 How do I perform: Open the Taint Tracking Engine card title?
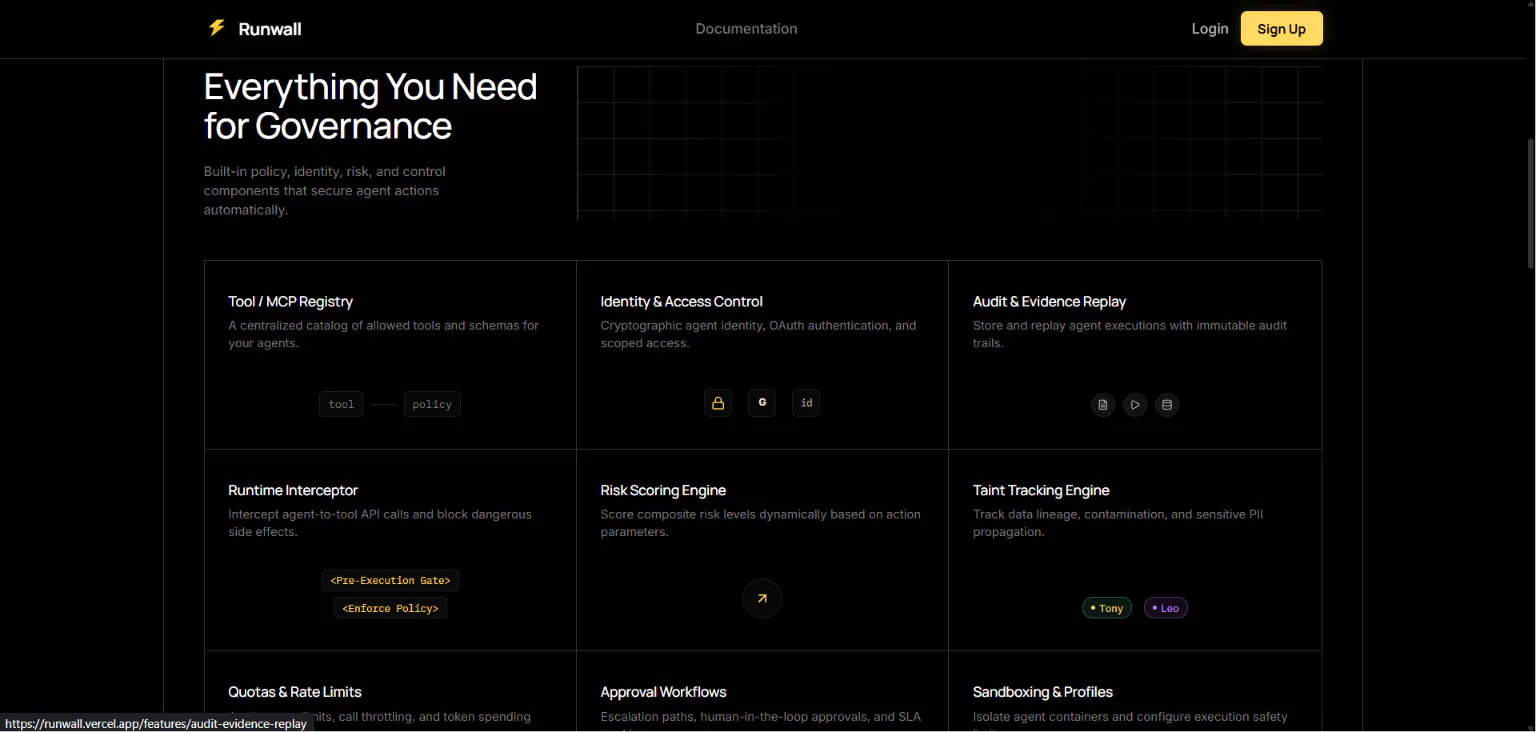pos(1041,490)
